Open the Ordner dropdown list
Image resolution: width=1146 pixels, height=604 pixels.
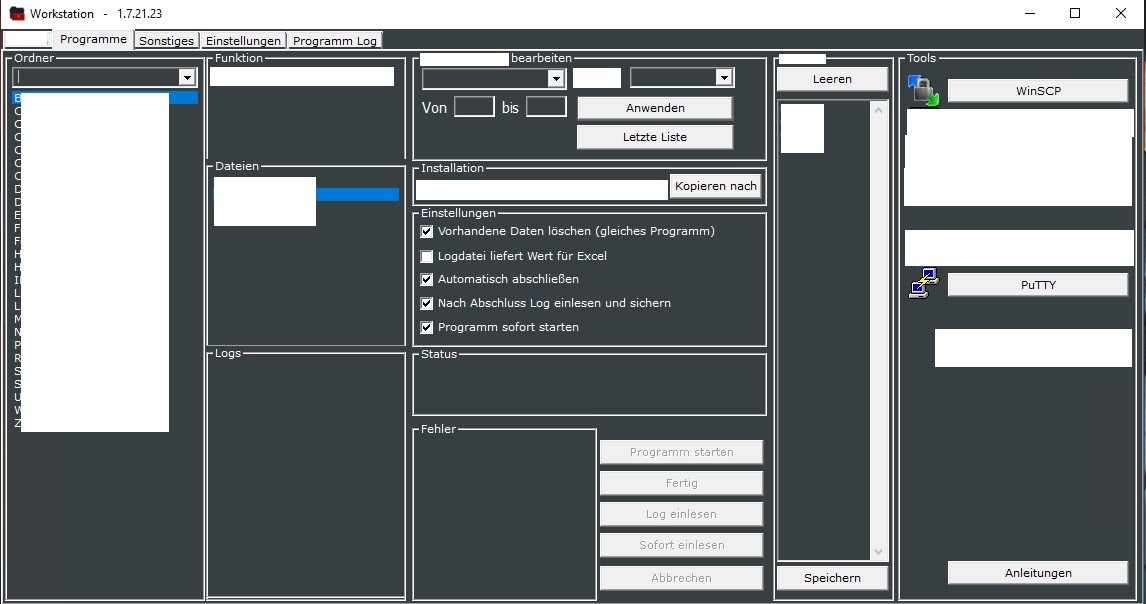point(186,77)
